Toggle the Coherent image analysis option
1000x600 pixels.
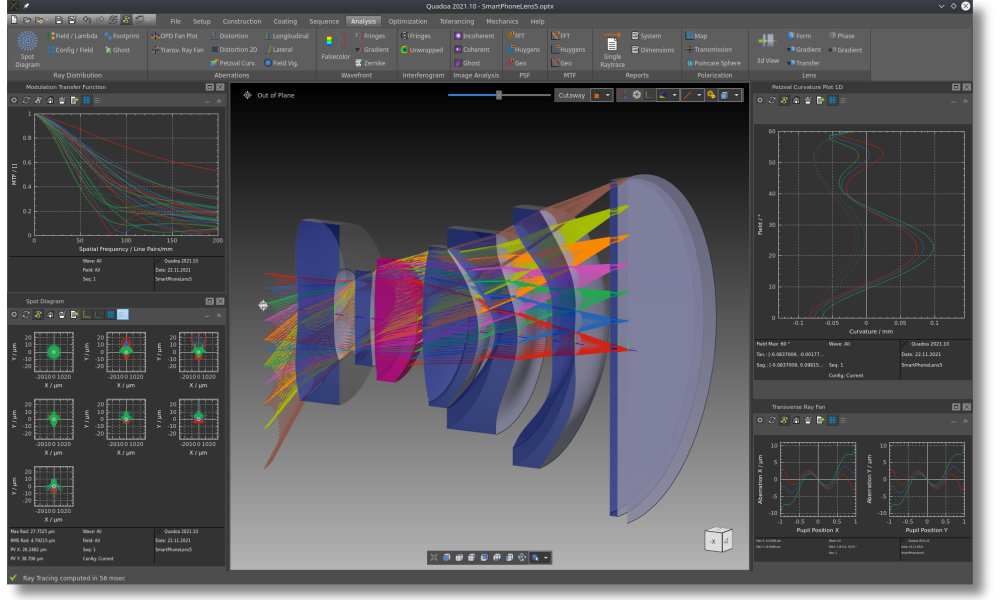(x=471, y=49)
